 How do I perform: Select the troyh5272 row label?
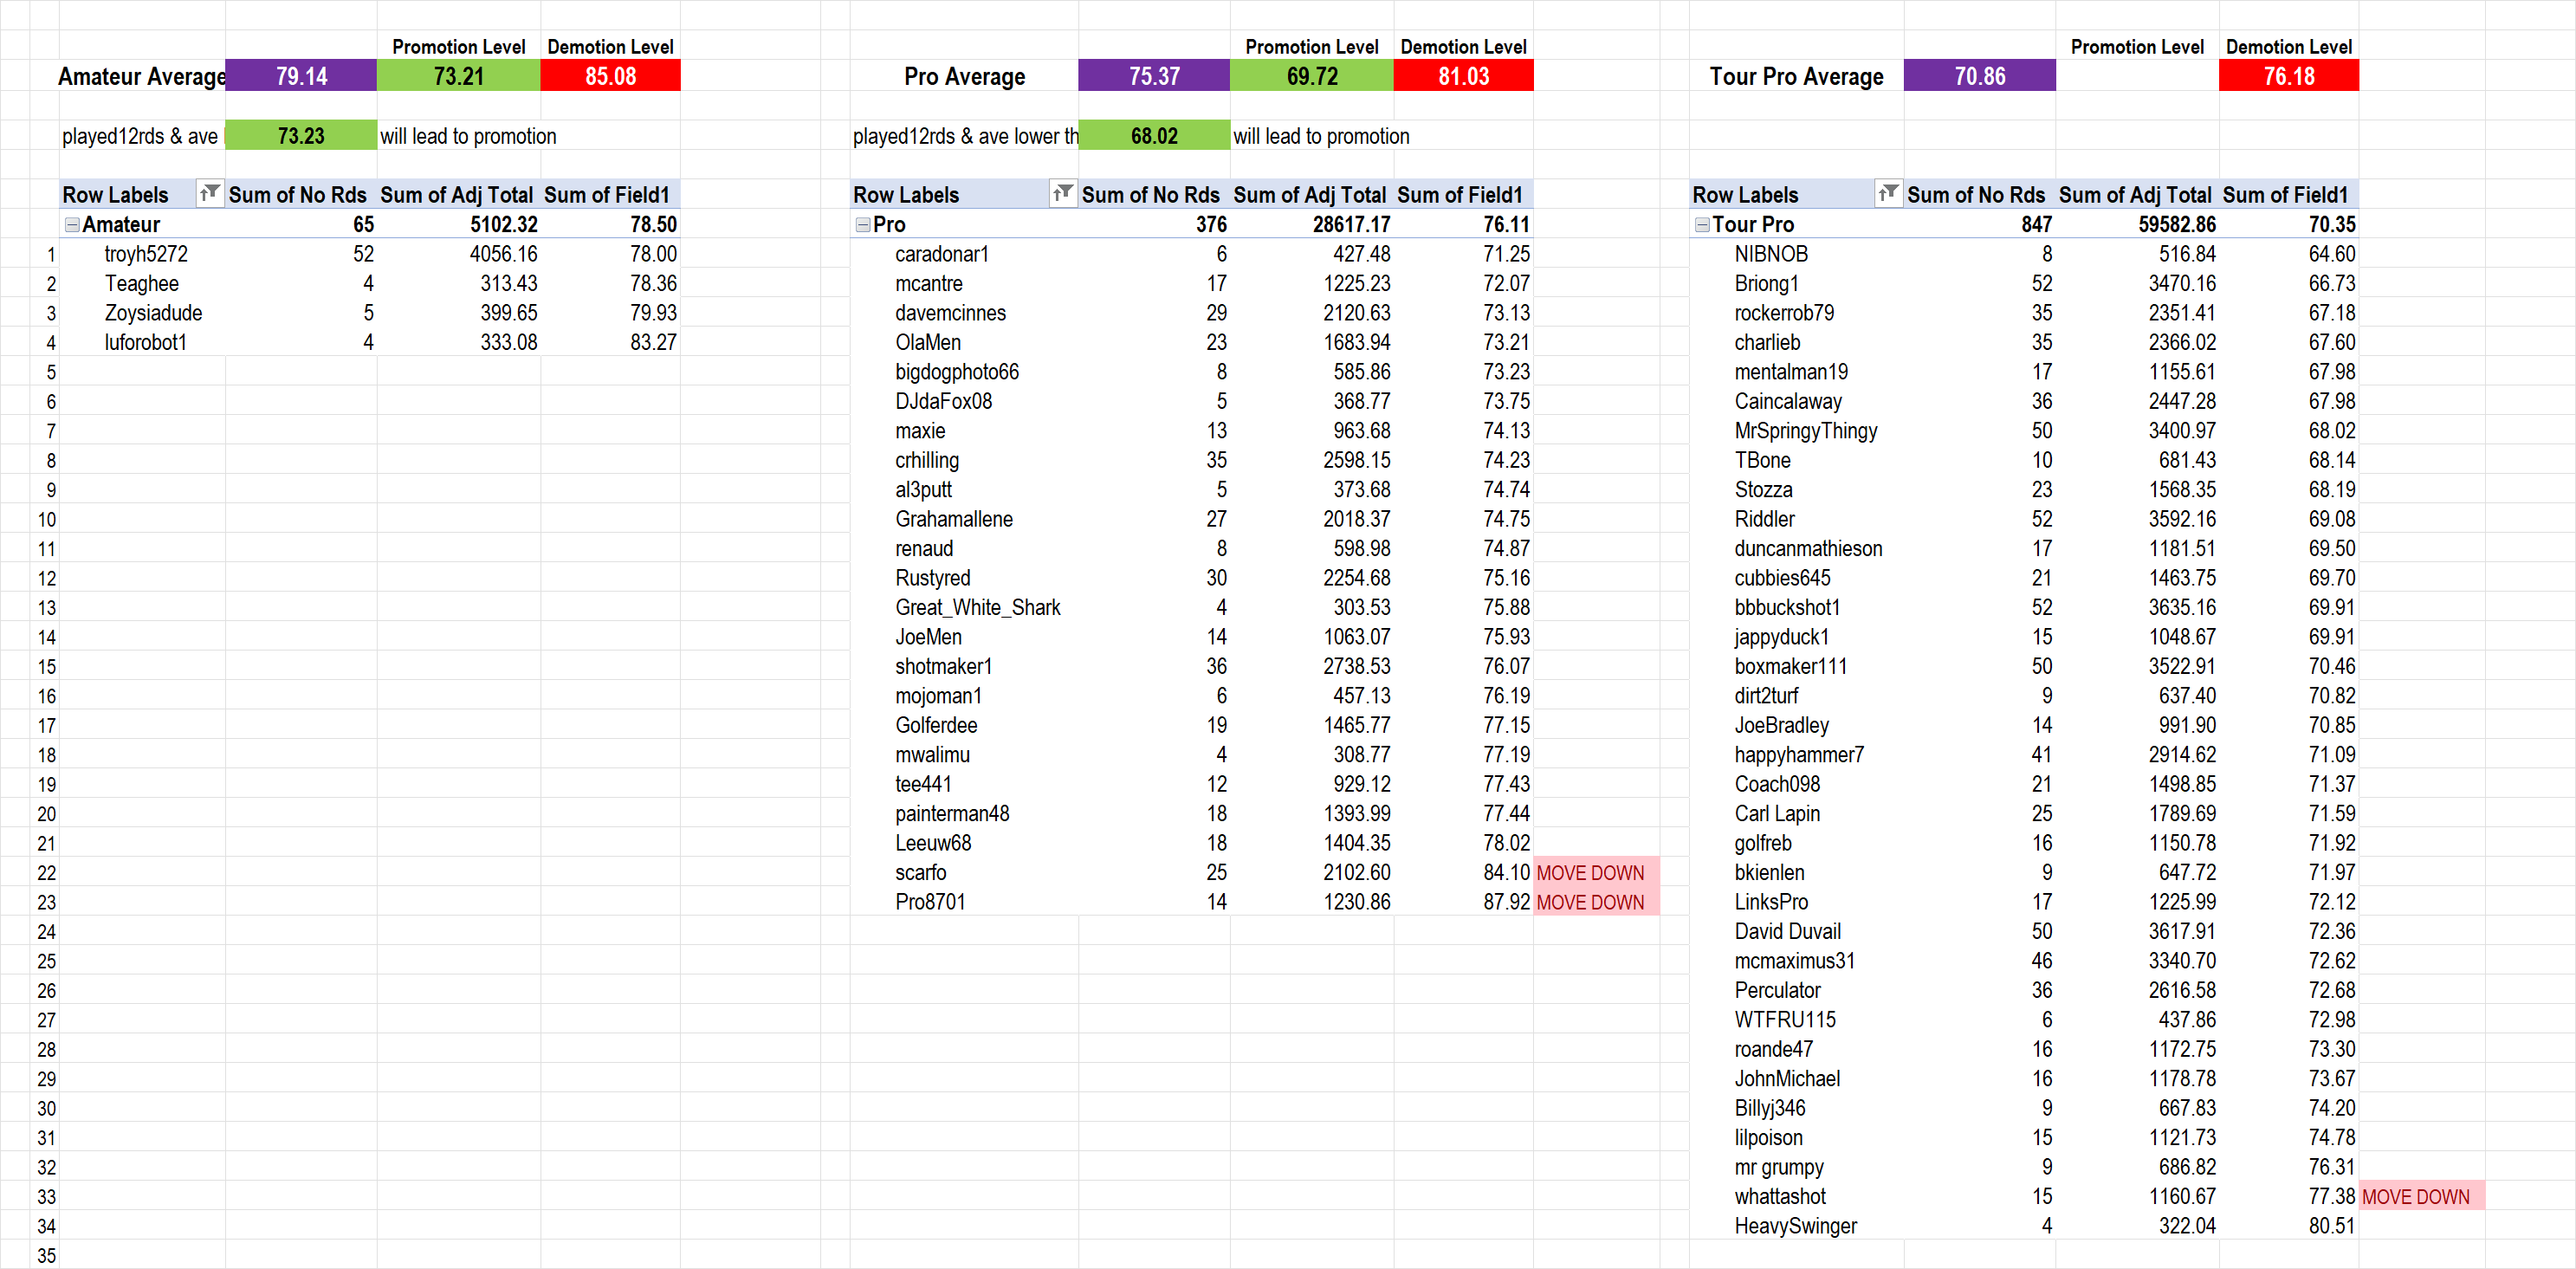pyautogui.click(x=146, y=254)
